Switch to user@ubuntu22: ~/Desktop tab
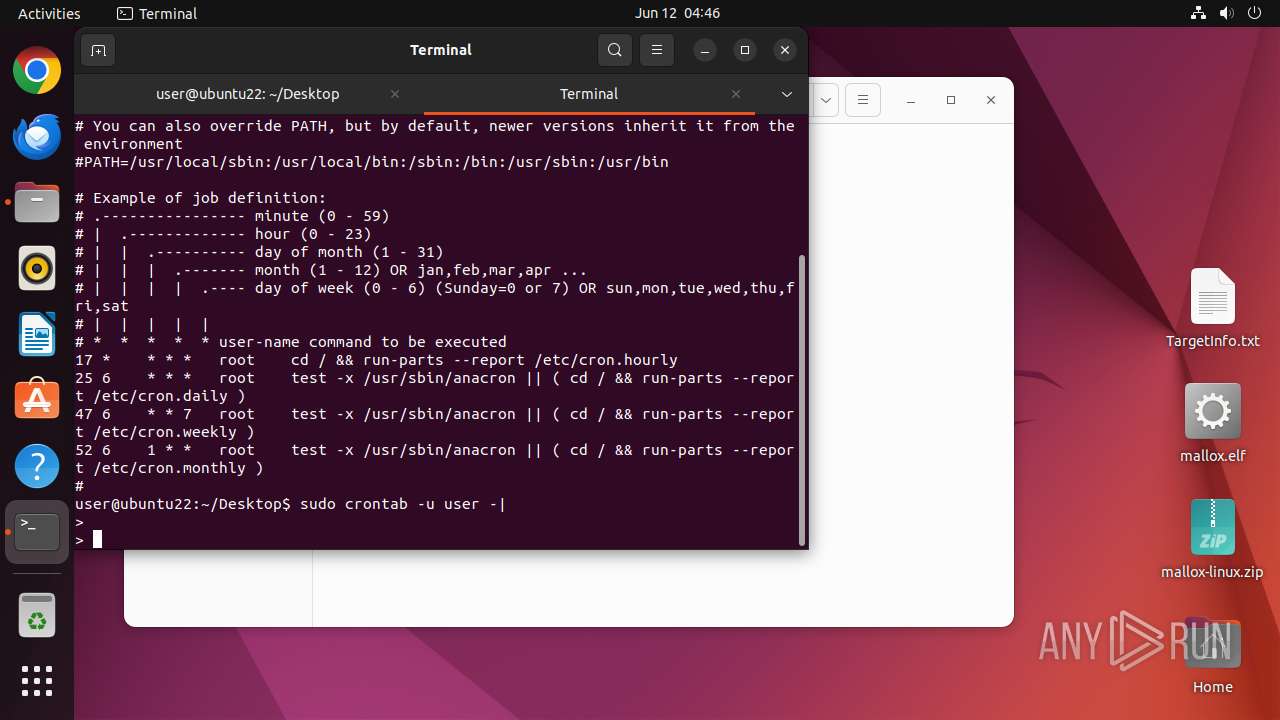Image resolution: width=1280 pixels, height=720 pixels. [248, 94]
